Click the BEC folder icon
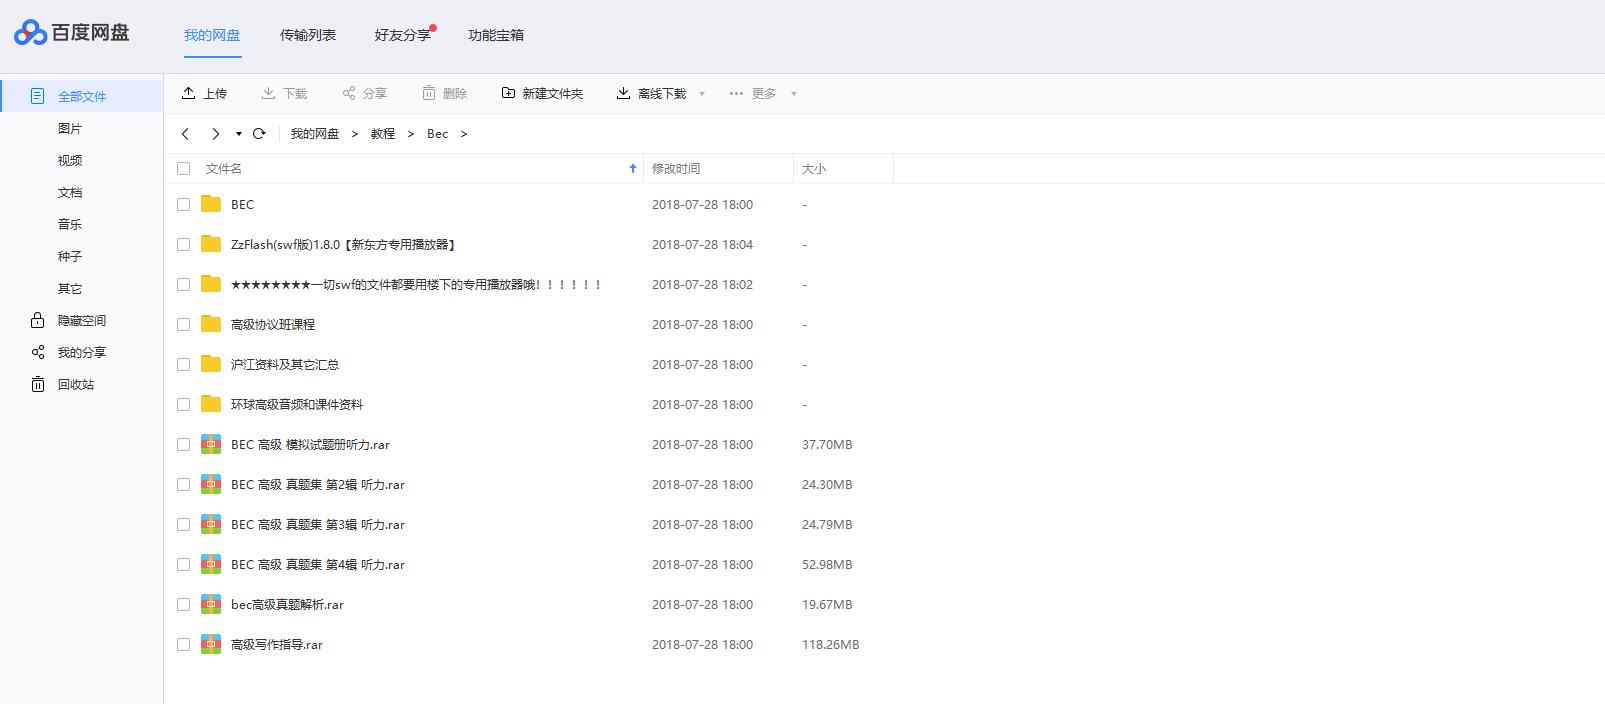 (211, 204)
